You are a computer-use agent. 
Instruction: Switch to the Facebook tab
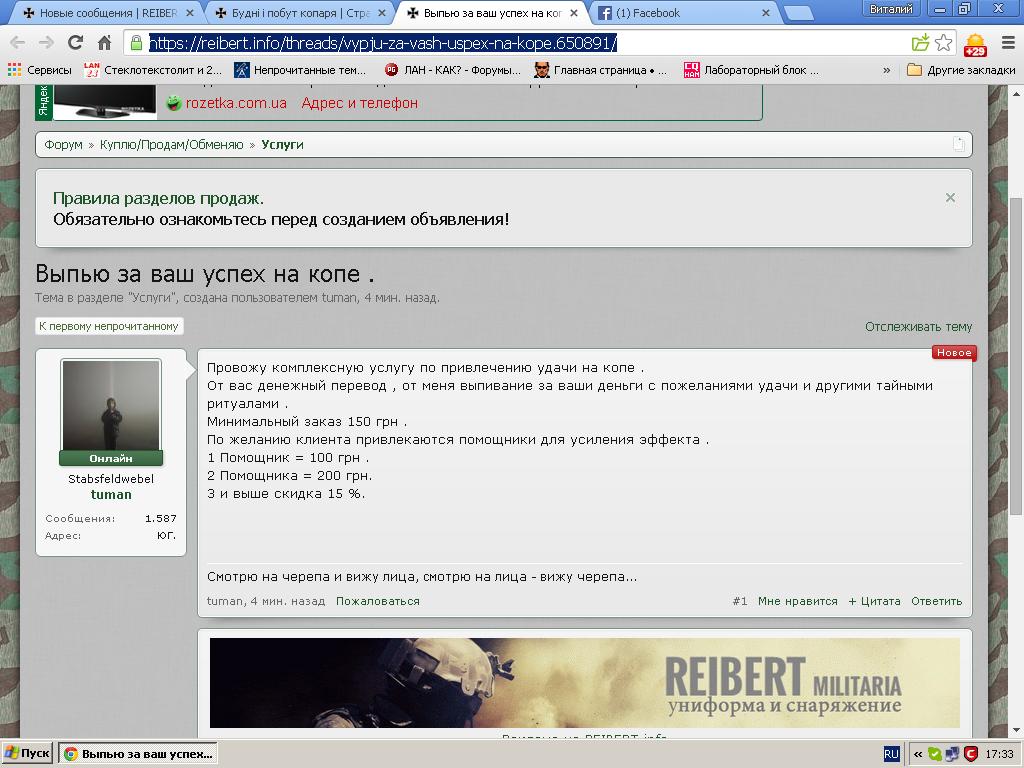coord(685,13)
